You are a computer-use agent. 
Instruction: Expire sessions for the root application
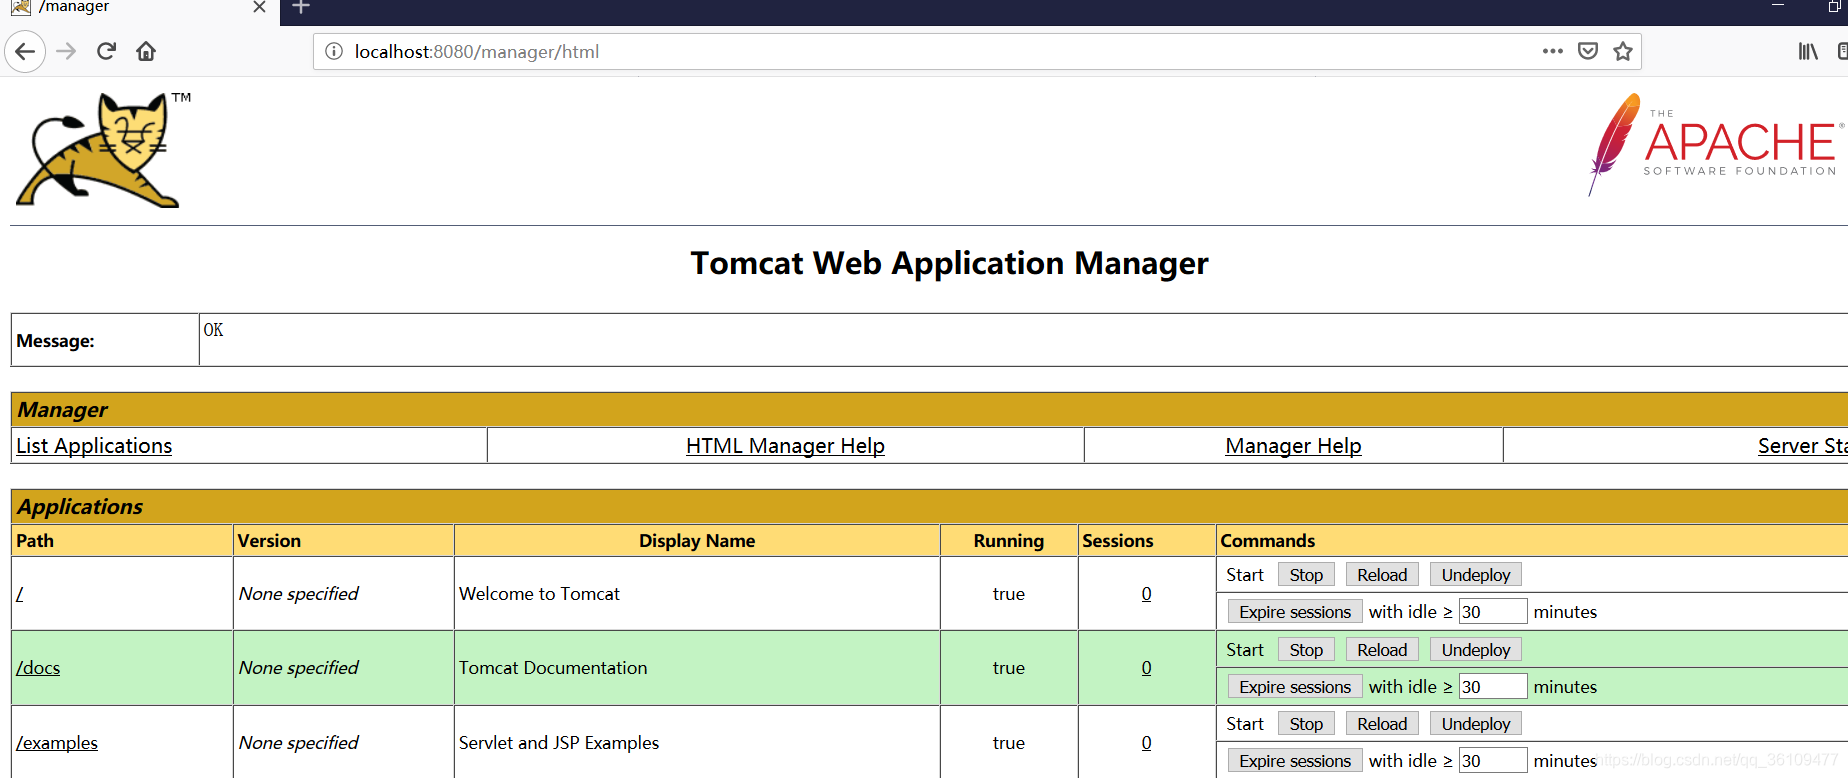1295,612
